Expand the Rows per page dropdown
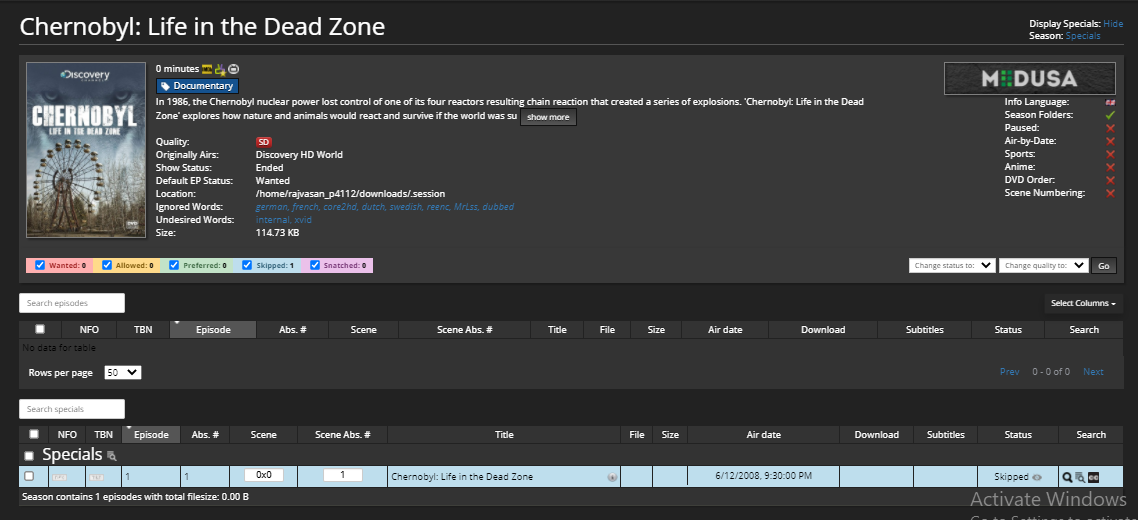This screenshot has height=520, width=1138. coord(123,372)
